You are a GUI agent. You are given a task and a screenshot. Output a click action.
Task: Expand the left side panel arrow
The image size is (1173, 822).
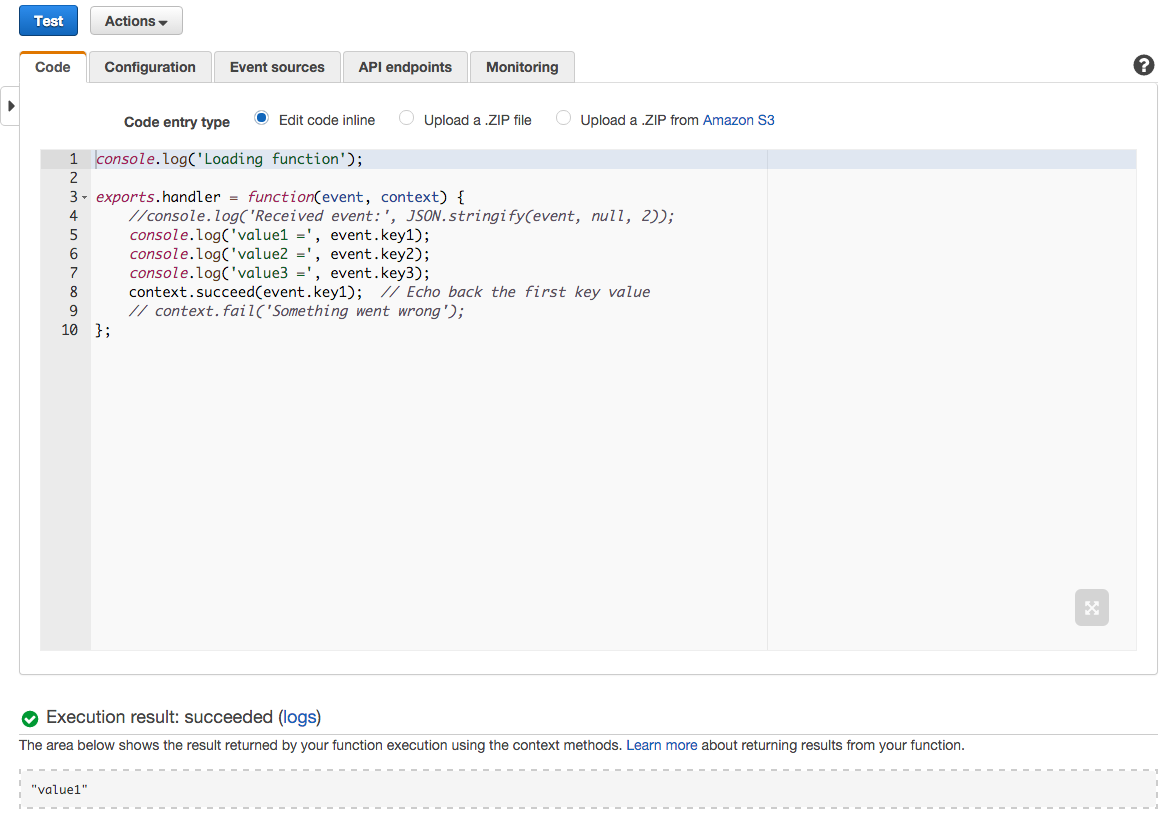(x=10, y=106)
